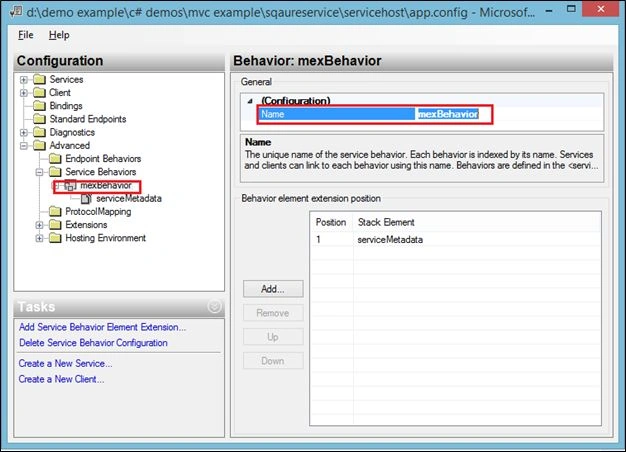This screenshot has width=626, height=452.
Task: Maximize the configuration editor window
Action: (x=571, y=10)
